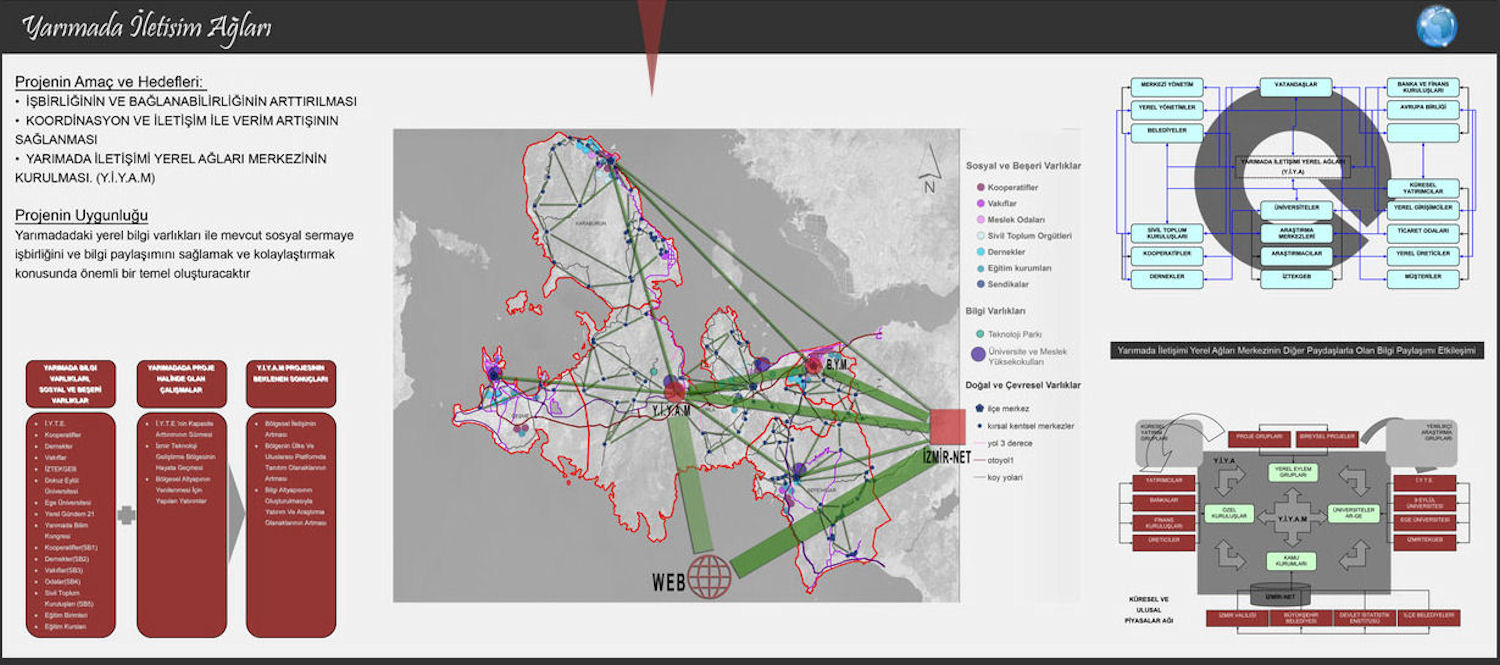Click the gray plus sign icon
Image resolution: width=1500 pixels, height=665 pixels.
126,515
